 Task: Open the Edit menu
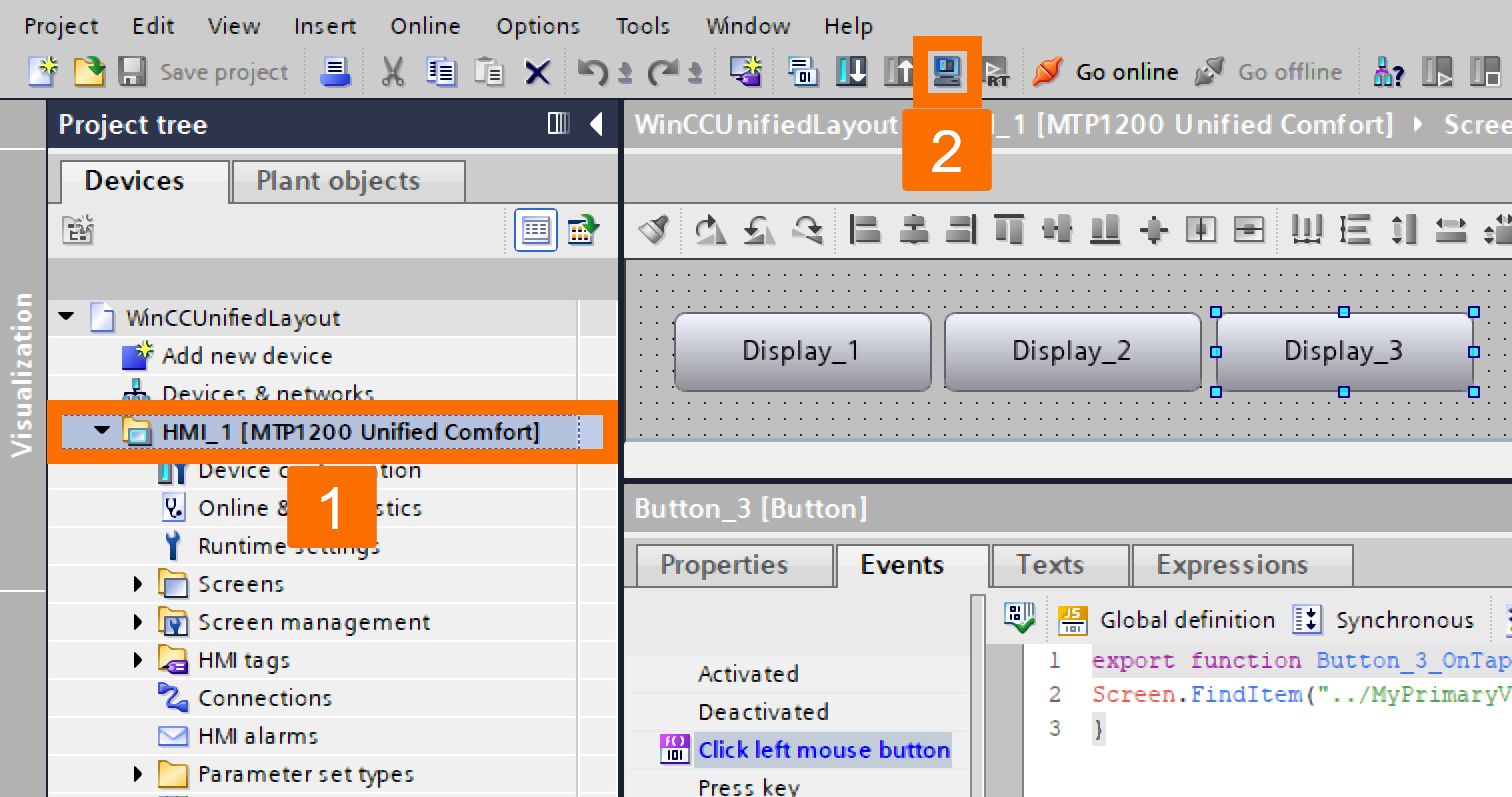[153, 26]
